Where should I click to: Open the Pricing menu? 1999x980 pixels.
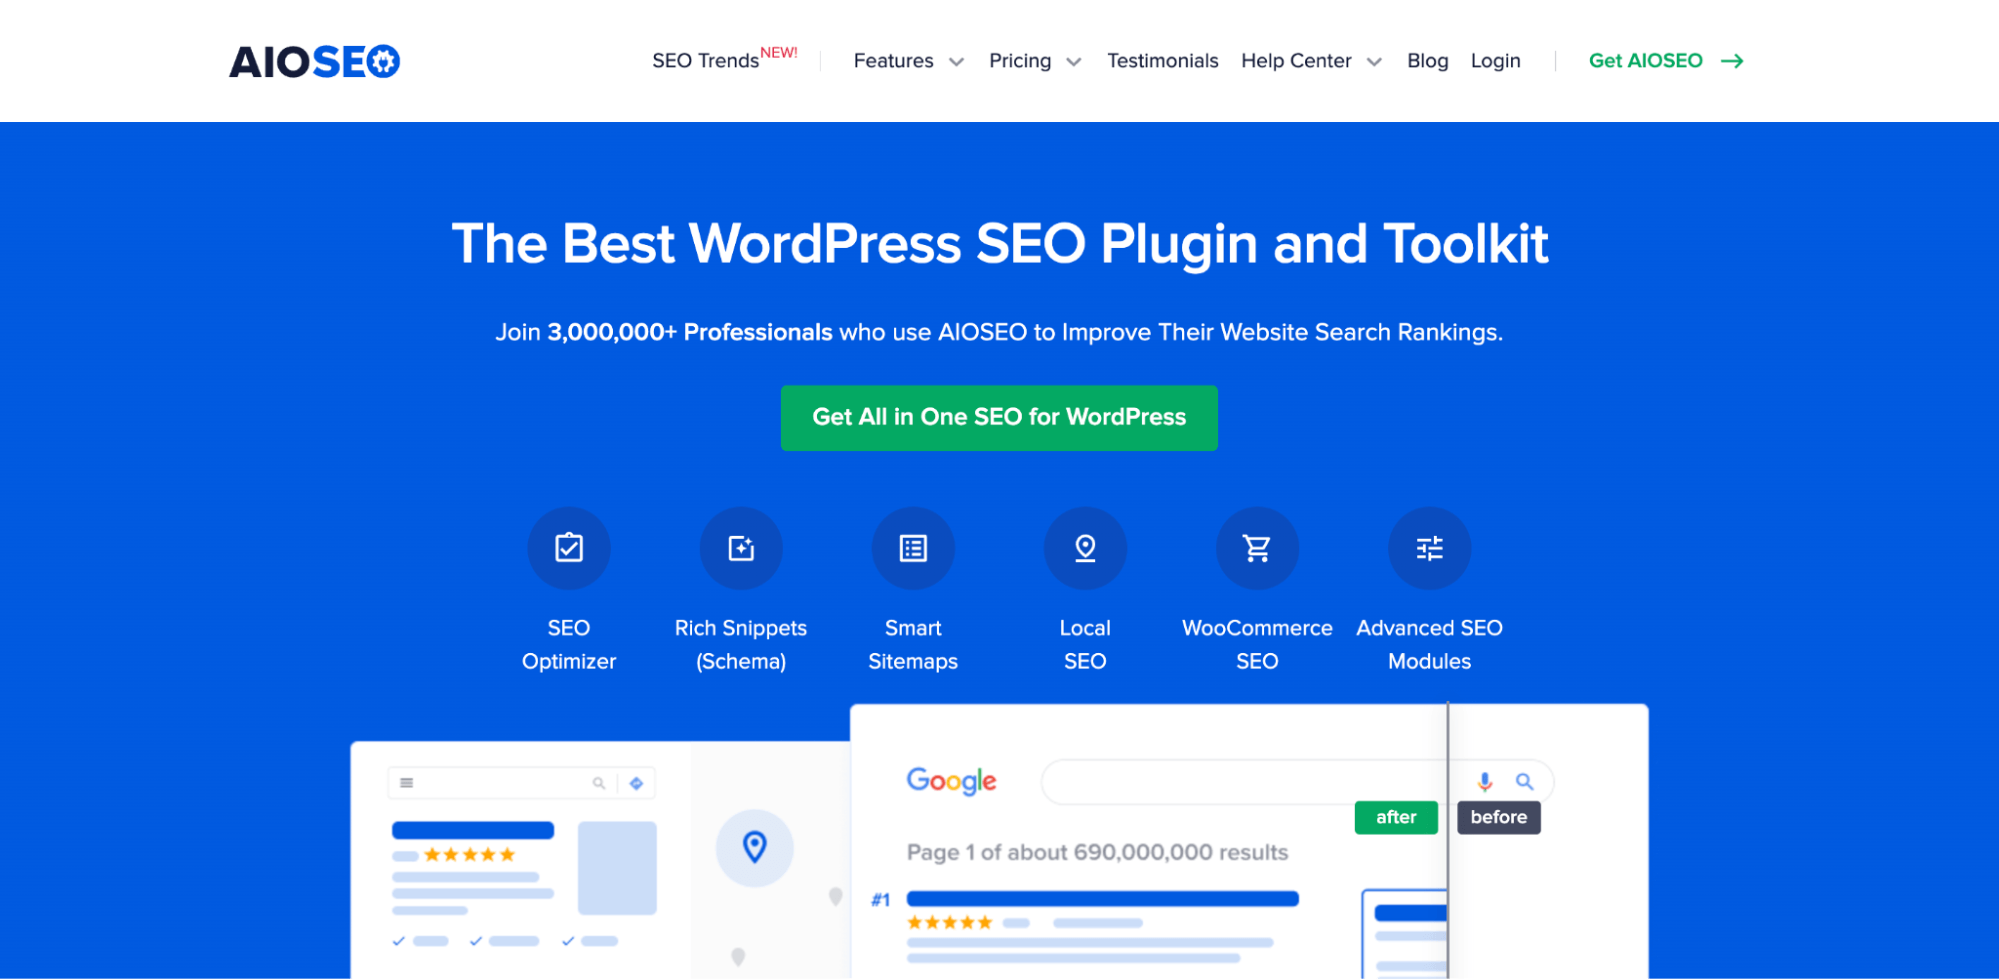pos(1020,61)
